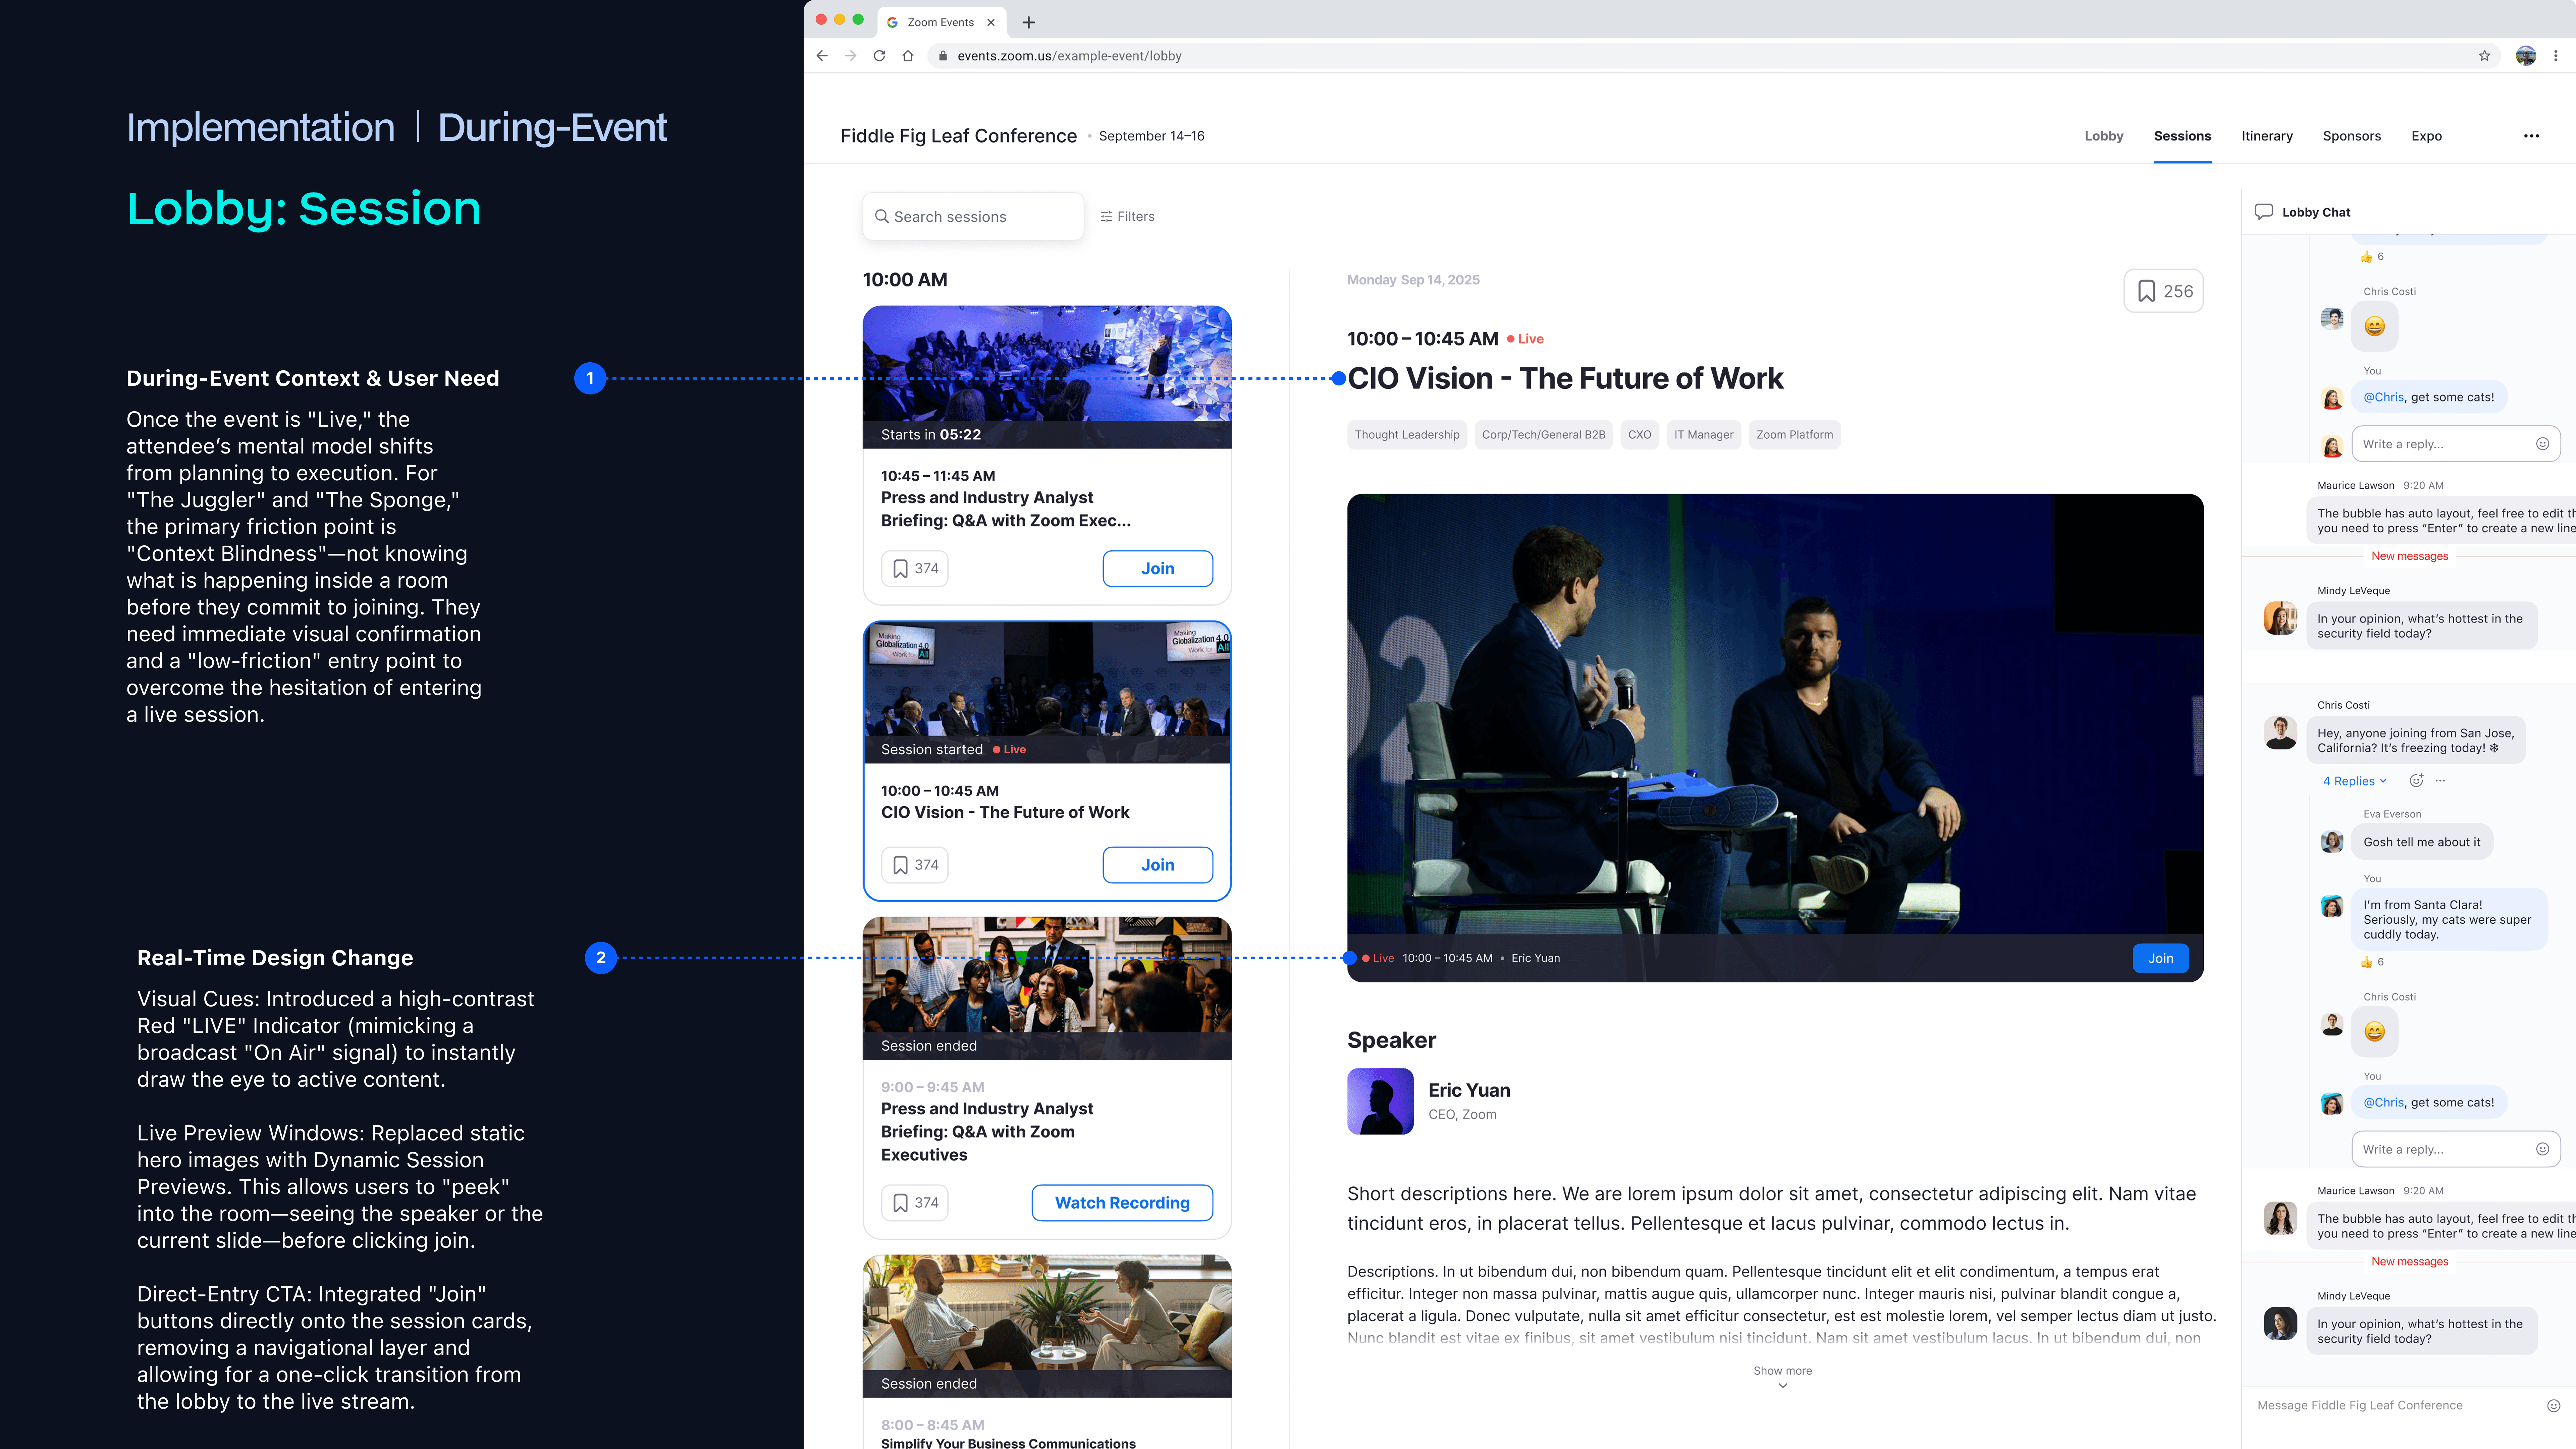Click the browser home icon

point(908,56)
